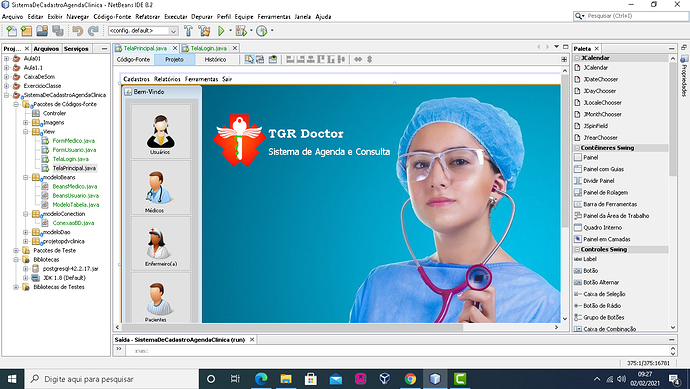Open the Histórico view button
The height and width of the screenshot is (389, 690).
pyautogui.click(x=215, y=59)
